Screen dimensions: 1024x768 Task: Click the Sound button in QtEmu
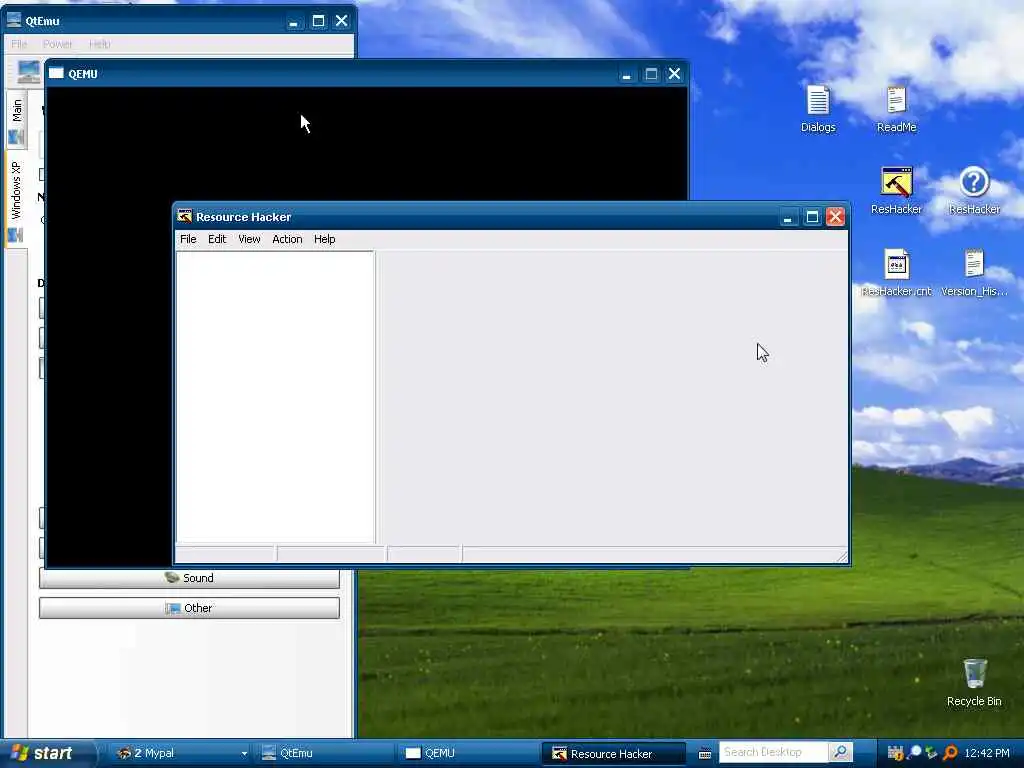point(189,578)
